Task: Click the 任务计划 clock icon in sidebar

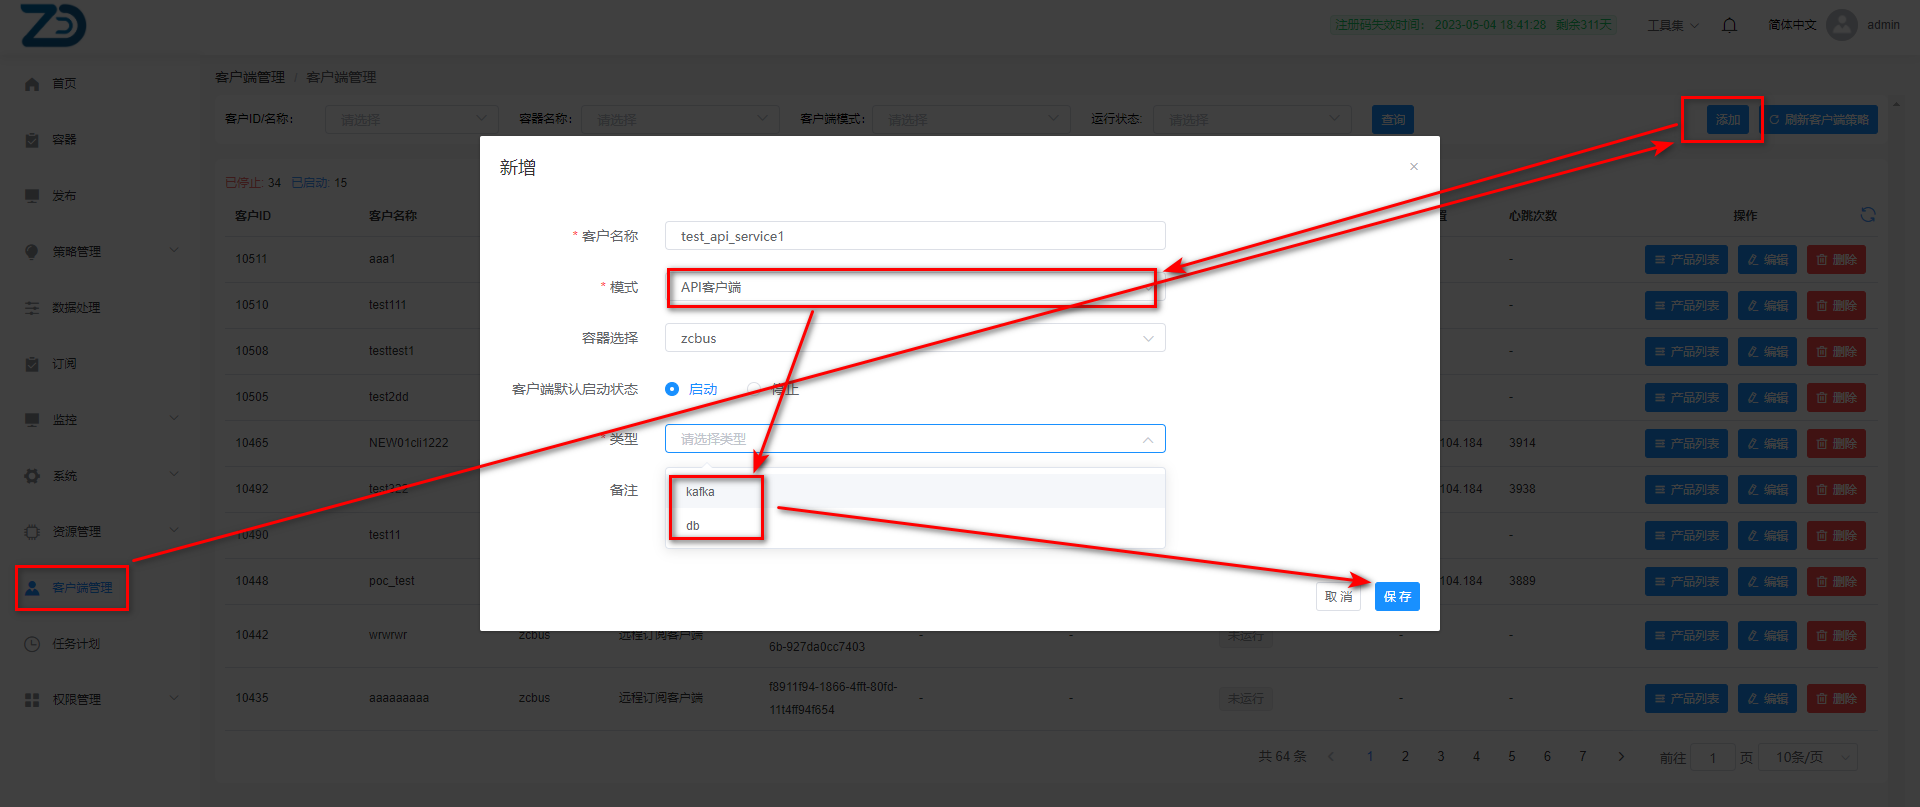Action: [x=32, y=644]
